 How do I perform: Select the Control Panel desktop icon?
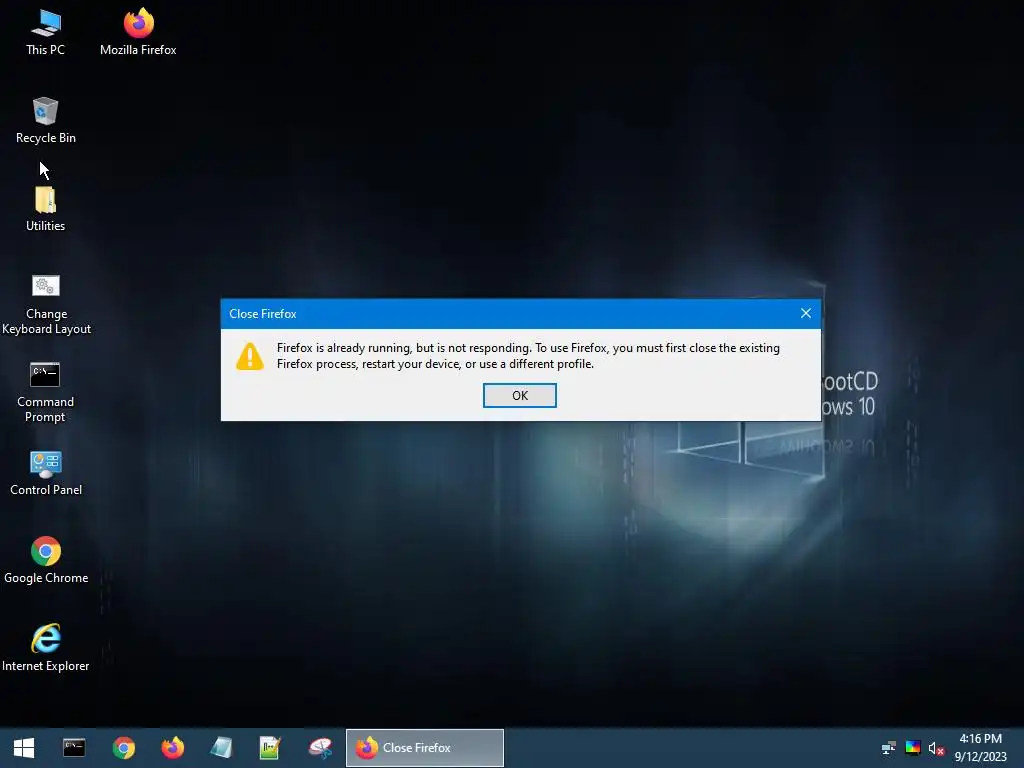(46, 473)
